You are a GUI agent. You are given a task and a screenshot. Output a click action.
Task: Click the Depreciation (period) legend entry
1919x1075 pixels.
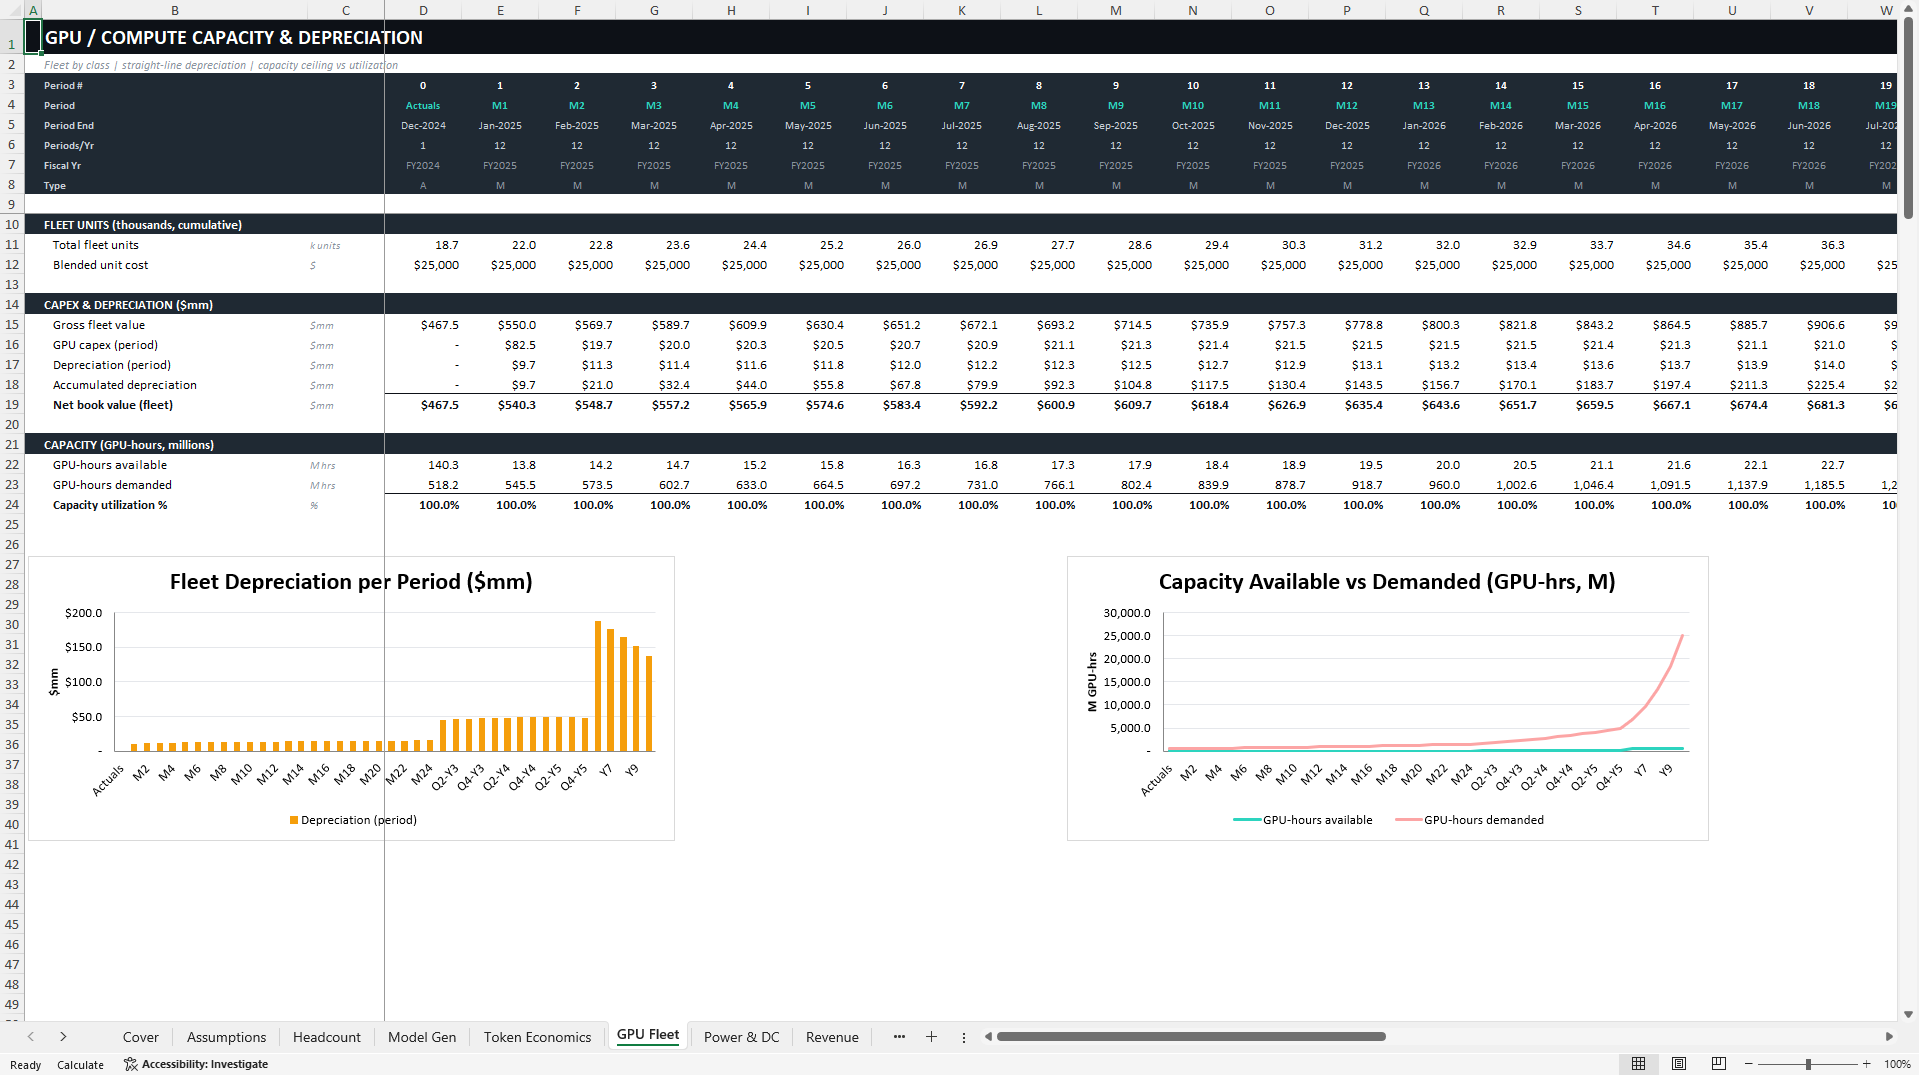353,820
